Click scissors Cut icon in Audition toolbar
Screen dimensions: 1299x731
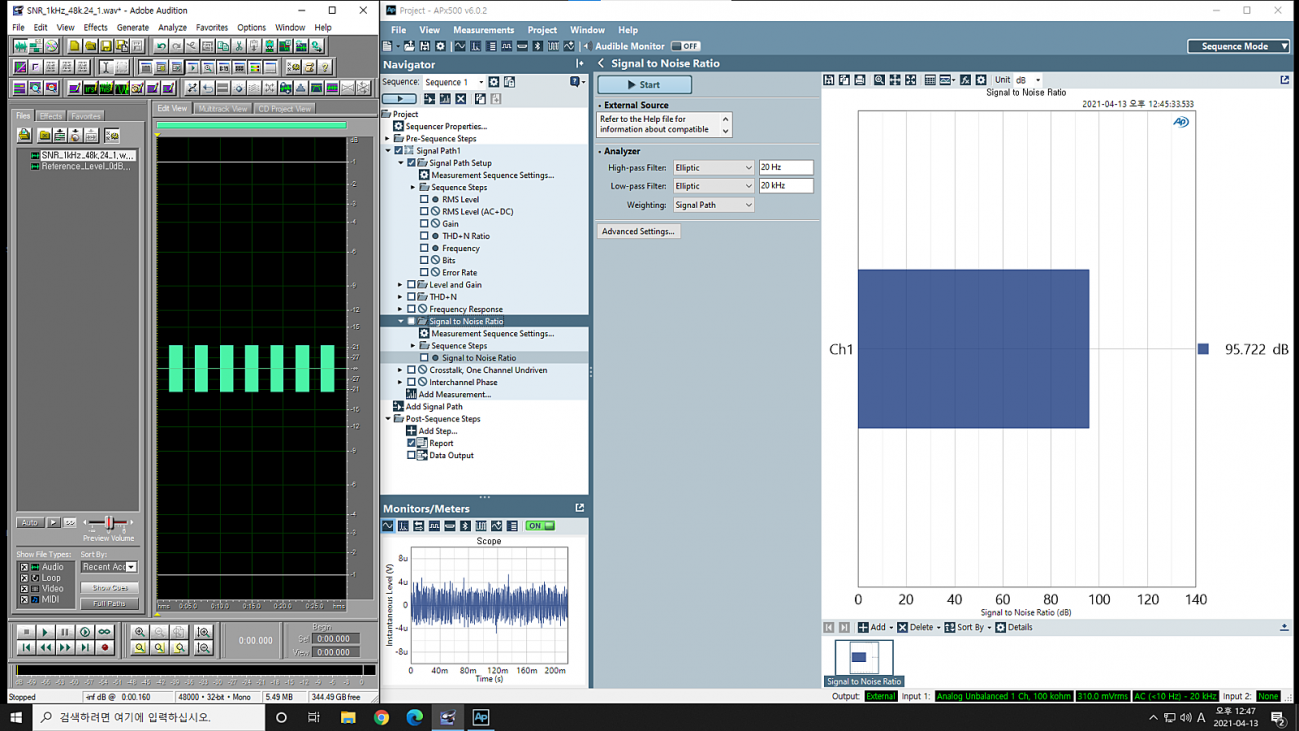pos(239,46)
